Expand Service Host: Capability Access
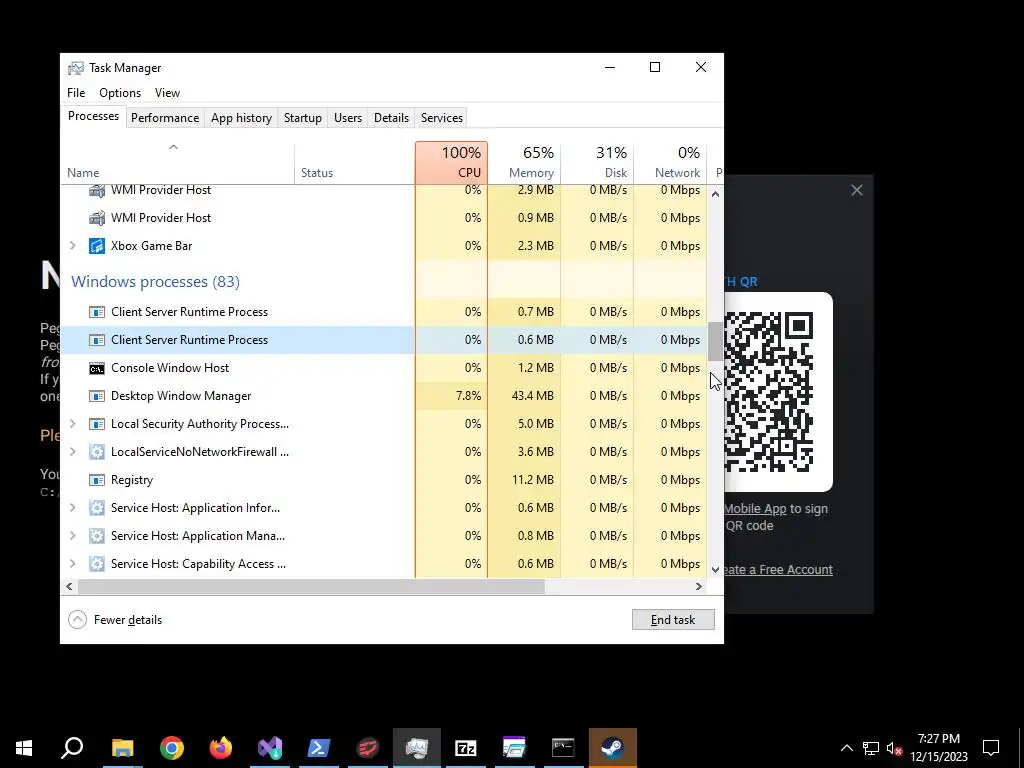 [72, 564]
